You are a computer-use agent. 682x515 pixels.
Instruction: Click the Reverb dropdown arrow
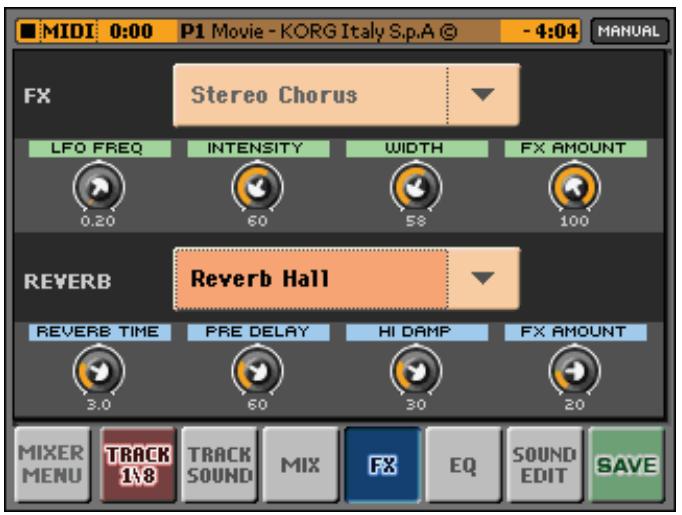coord(483,278)
